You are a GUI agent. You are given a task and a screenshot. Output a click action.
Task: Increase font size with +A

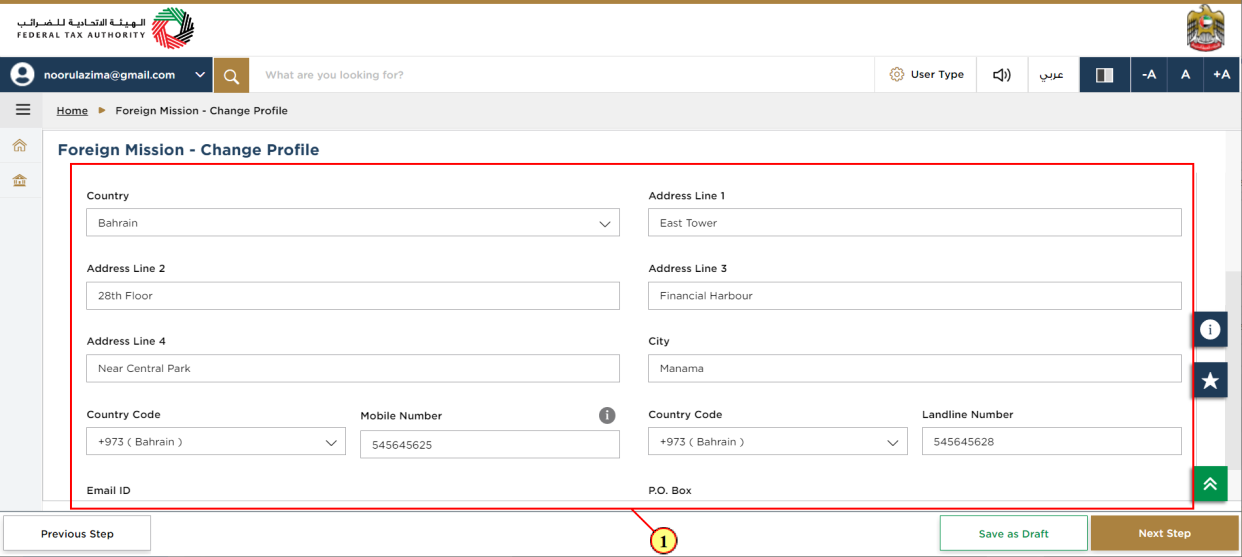coord(1222,75)
